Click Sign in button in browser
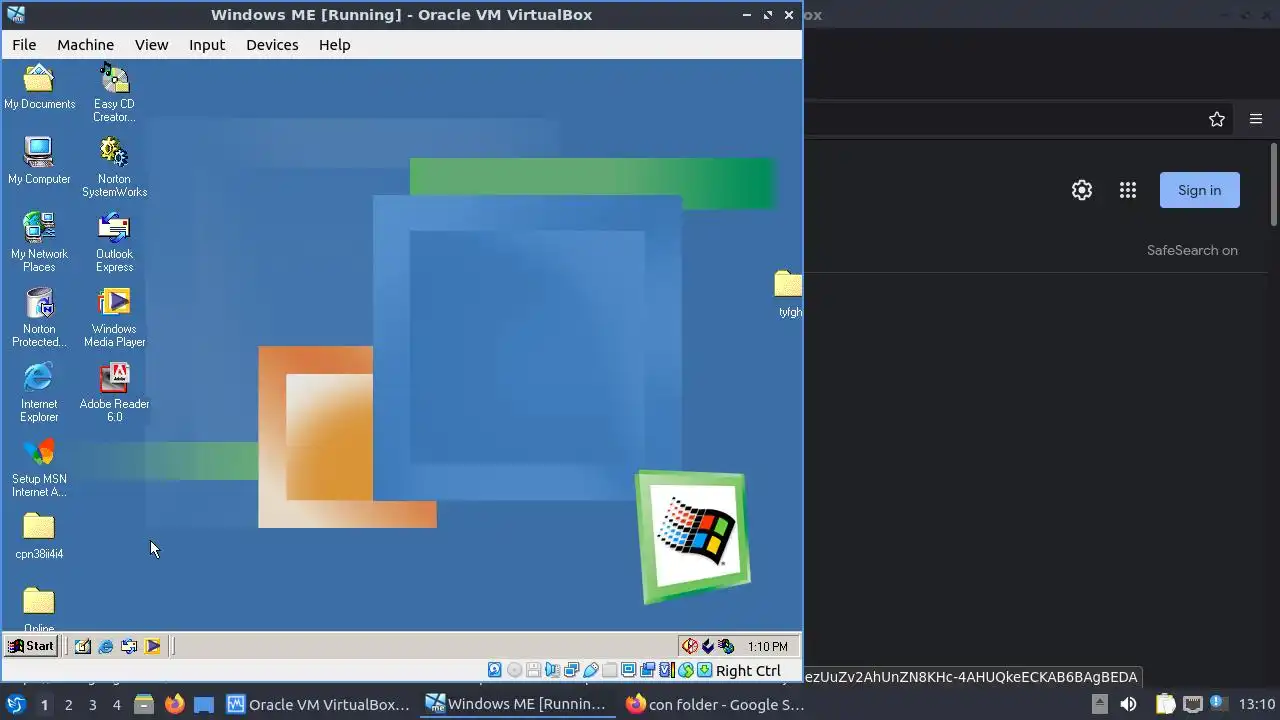Screen dimensions: 1280x720 [1199, 190]
